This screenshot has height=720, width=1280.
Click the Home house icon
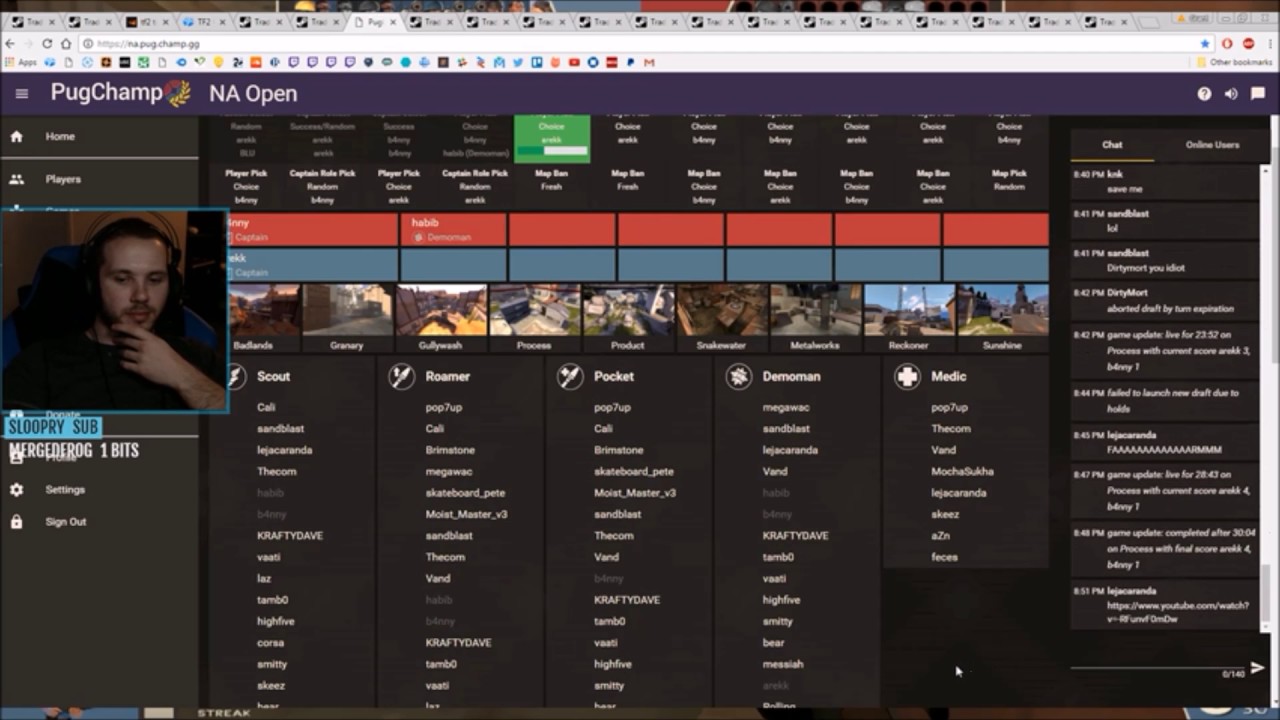coord(16,136)
